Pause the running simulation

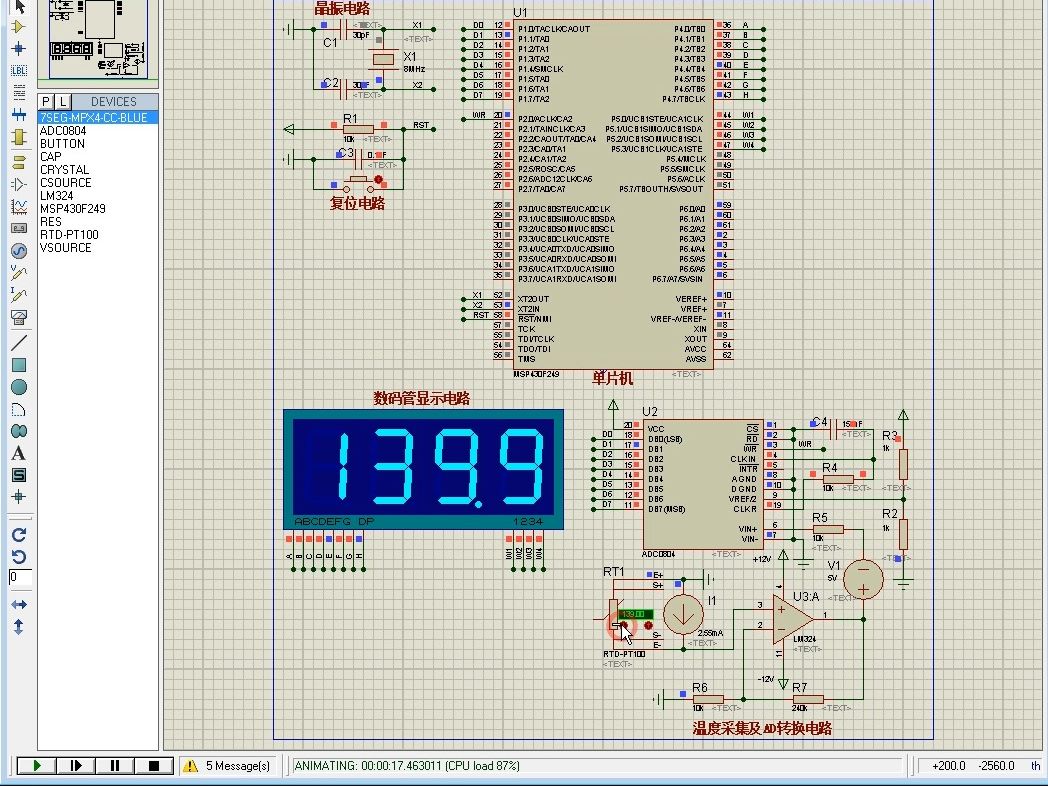tap(114, 765)
